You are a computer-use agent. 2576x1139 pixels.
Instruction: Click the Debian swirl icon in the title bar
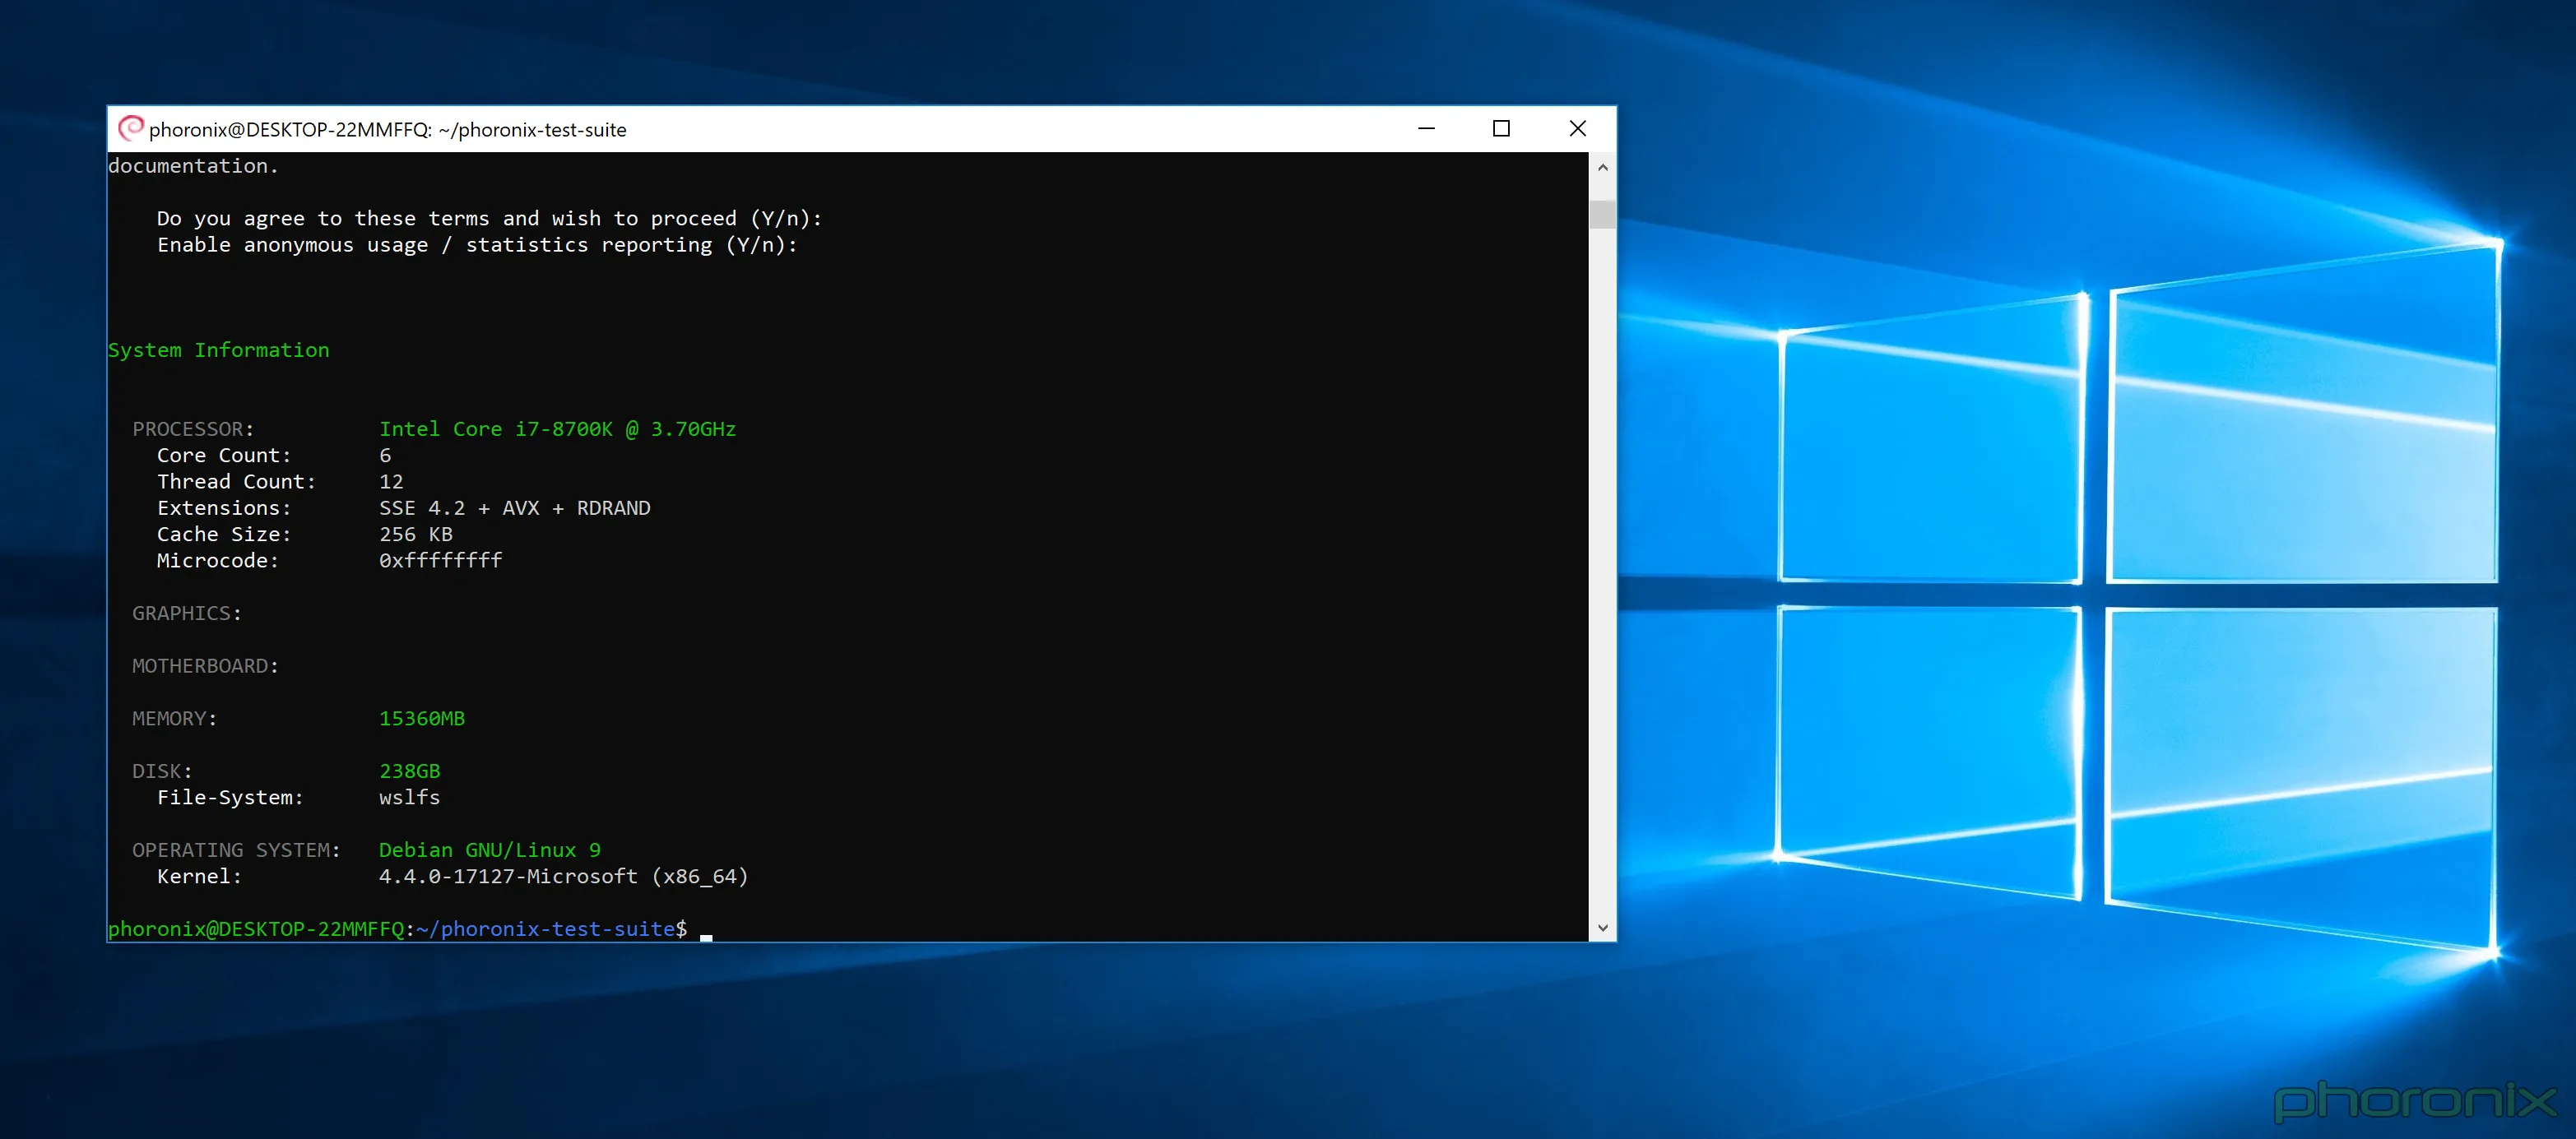click(x=131, y=128)
